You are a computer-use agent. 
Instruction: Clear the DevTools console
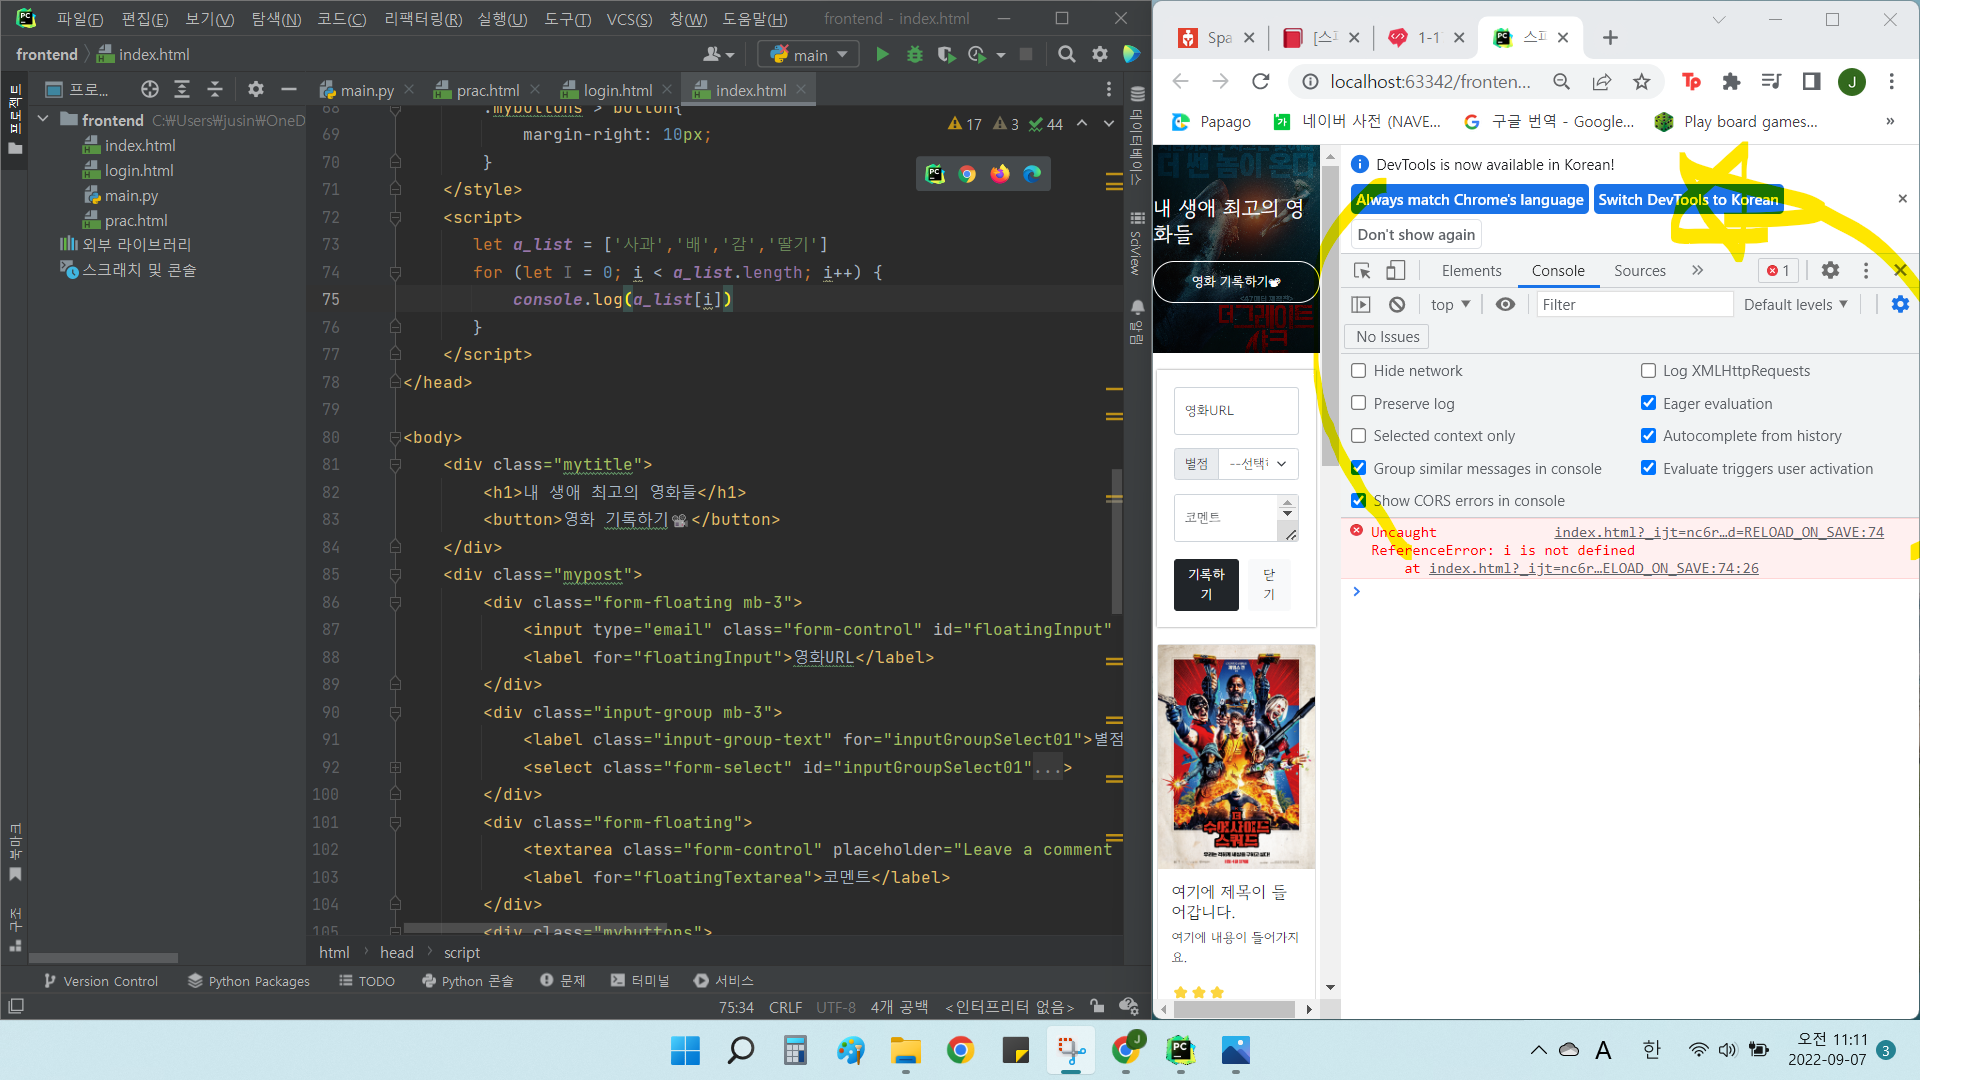[x=1397, y=305]
